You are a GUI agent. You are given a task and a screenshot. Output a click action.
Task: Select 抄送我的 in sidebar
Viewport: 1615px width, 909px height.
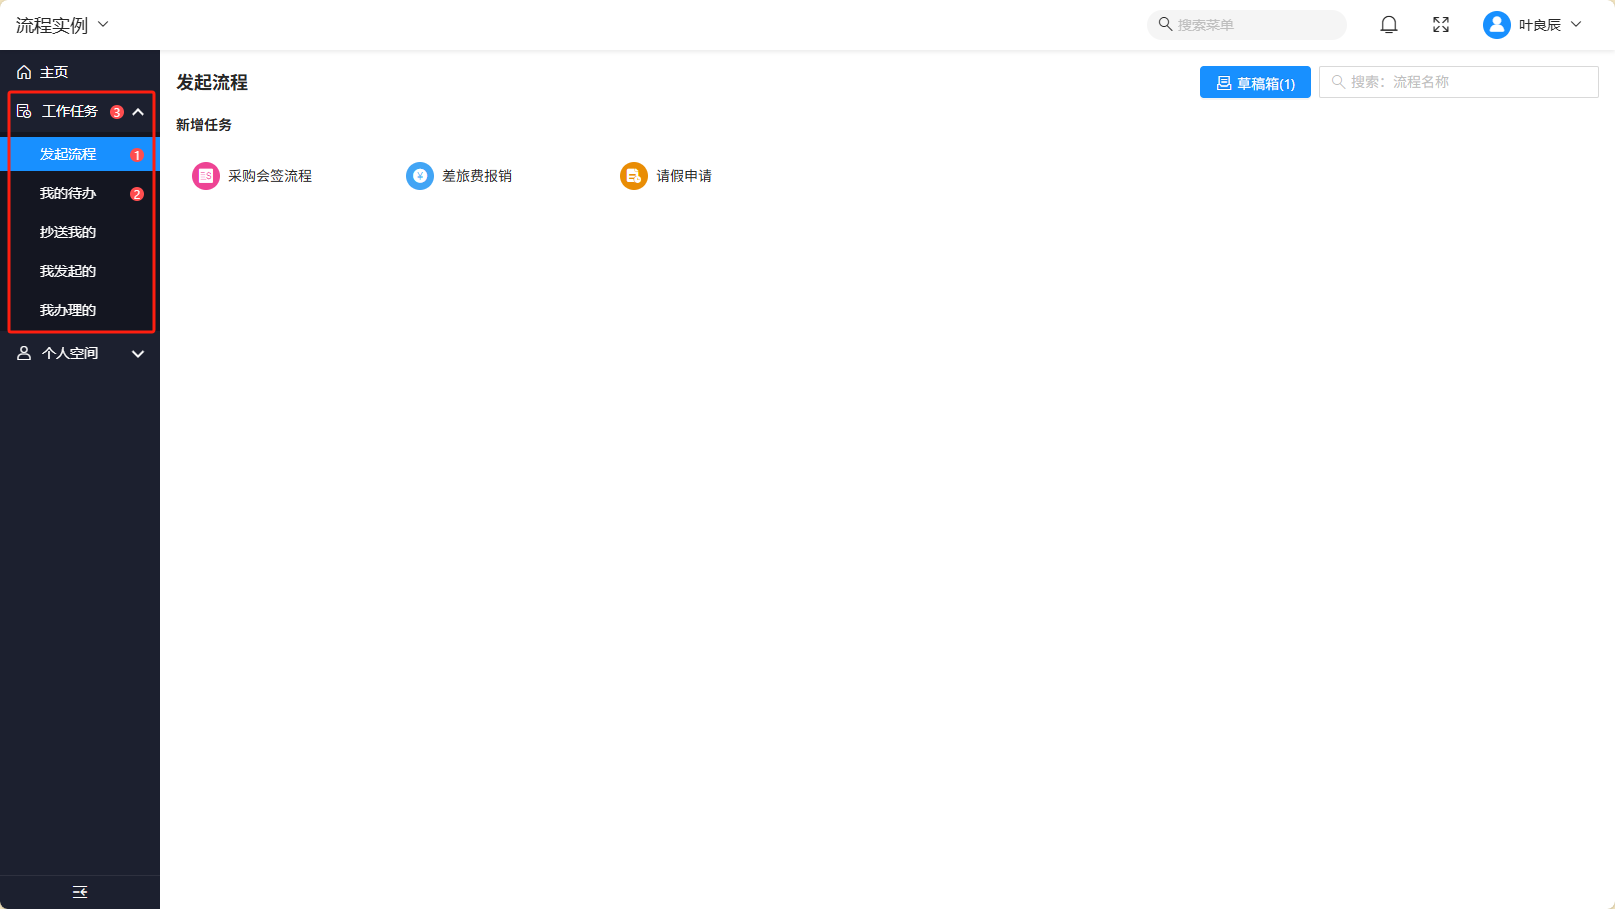[x=68, y=232]
